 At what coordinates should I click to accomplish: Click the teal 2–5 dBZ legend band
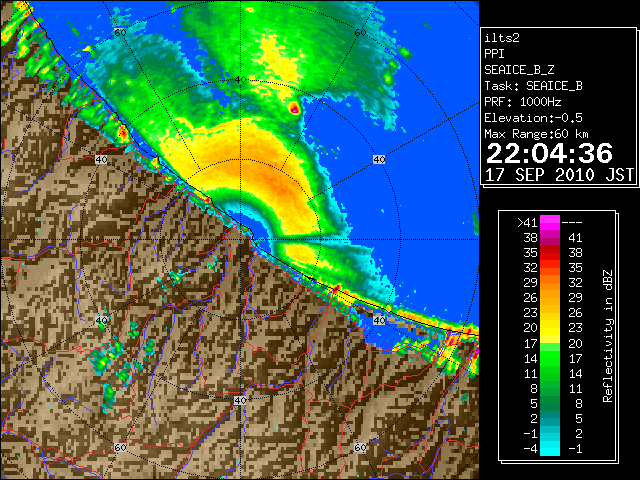550,418
